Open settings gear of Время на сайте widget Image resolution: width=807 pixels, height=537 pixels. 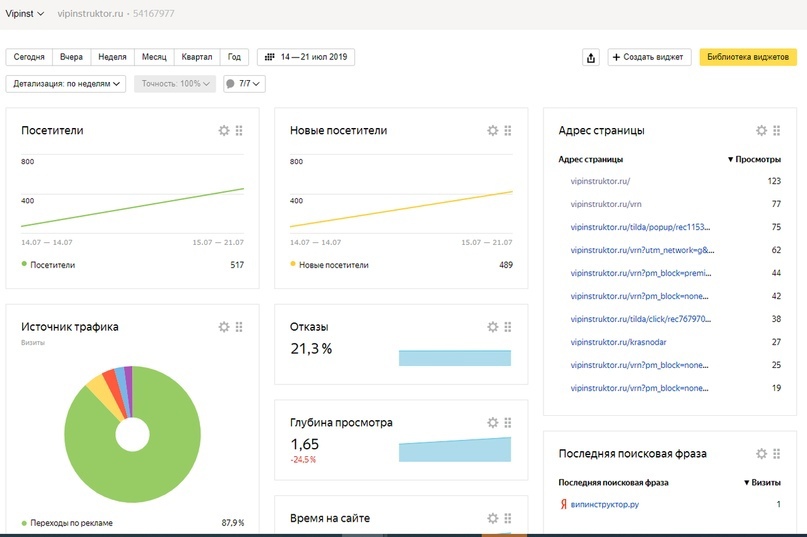click(x=493, y=518)
